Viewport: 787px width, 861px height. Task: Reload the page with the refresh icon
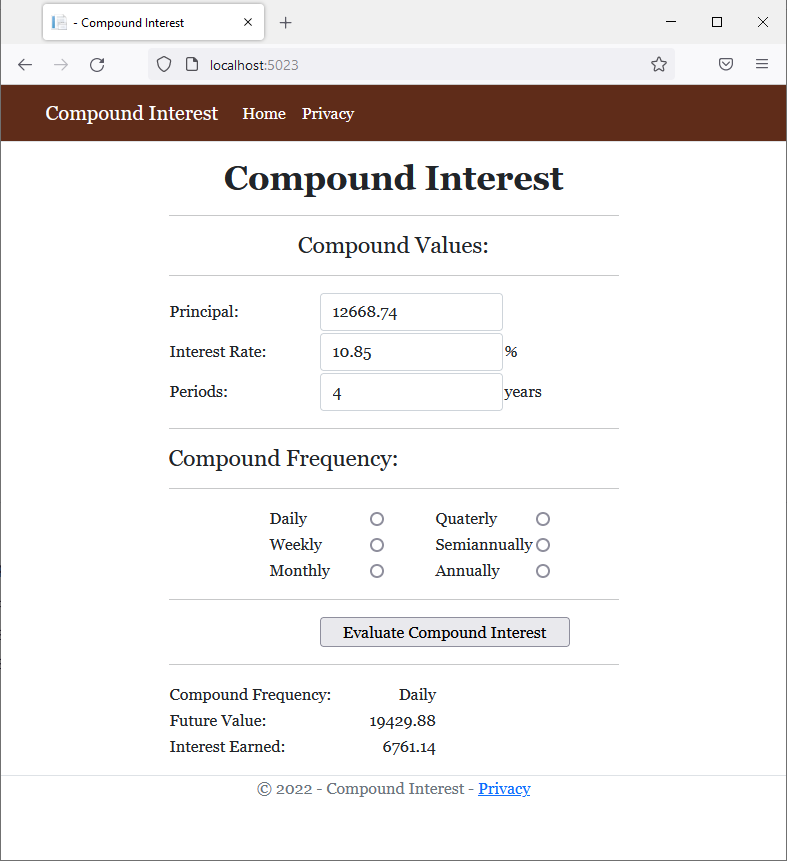[97, 65]
